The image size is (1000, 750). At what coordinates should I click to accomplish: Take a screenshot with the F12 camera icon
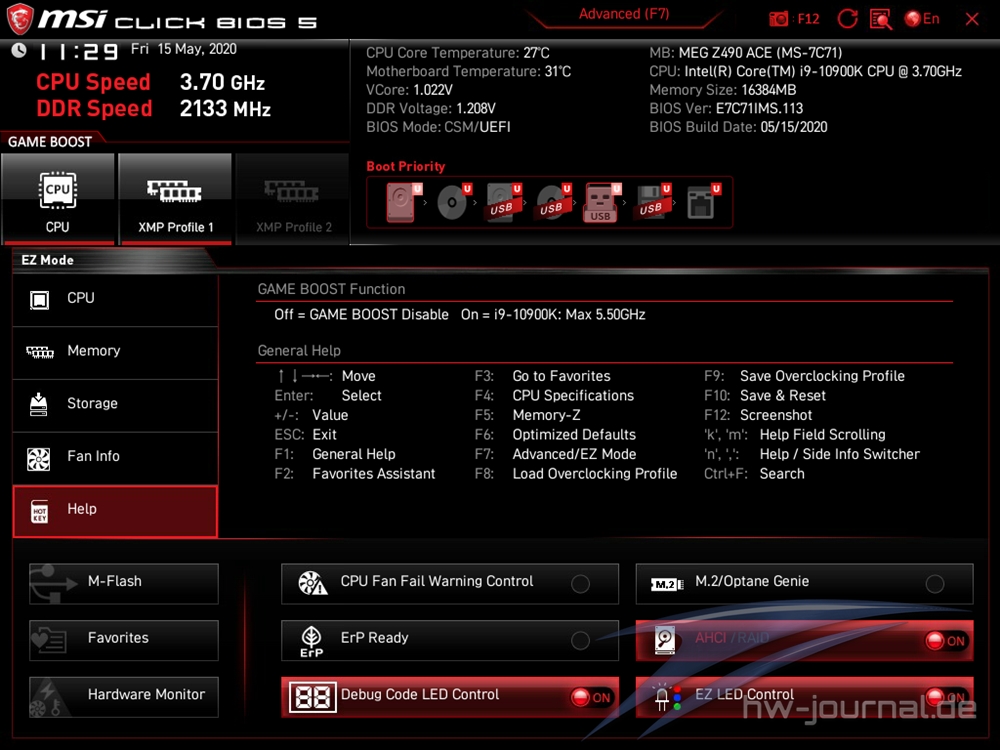[x=779, y=18]
